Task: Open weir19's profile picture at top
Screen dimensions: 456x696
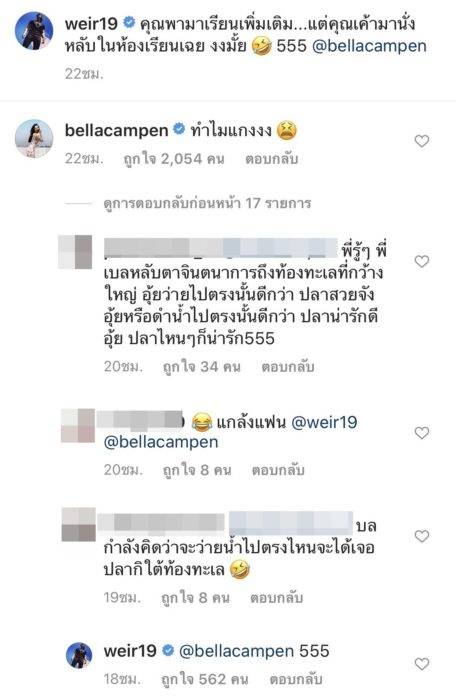Action: pos(34,31)
